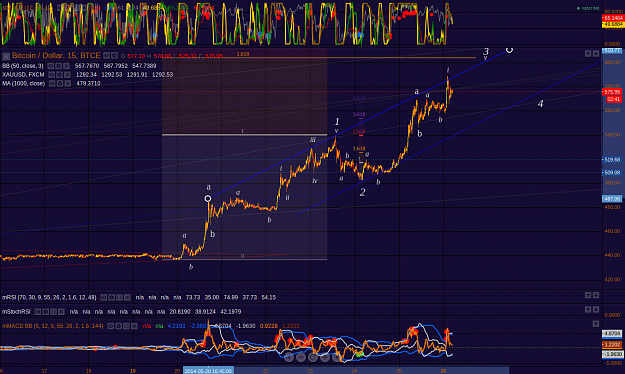Toggle visibility of Bitcoin / Dollar series
Screen dimensions: 625x374
tap(106, 56)
